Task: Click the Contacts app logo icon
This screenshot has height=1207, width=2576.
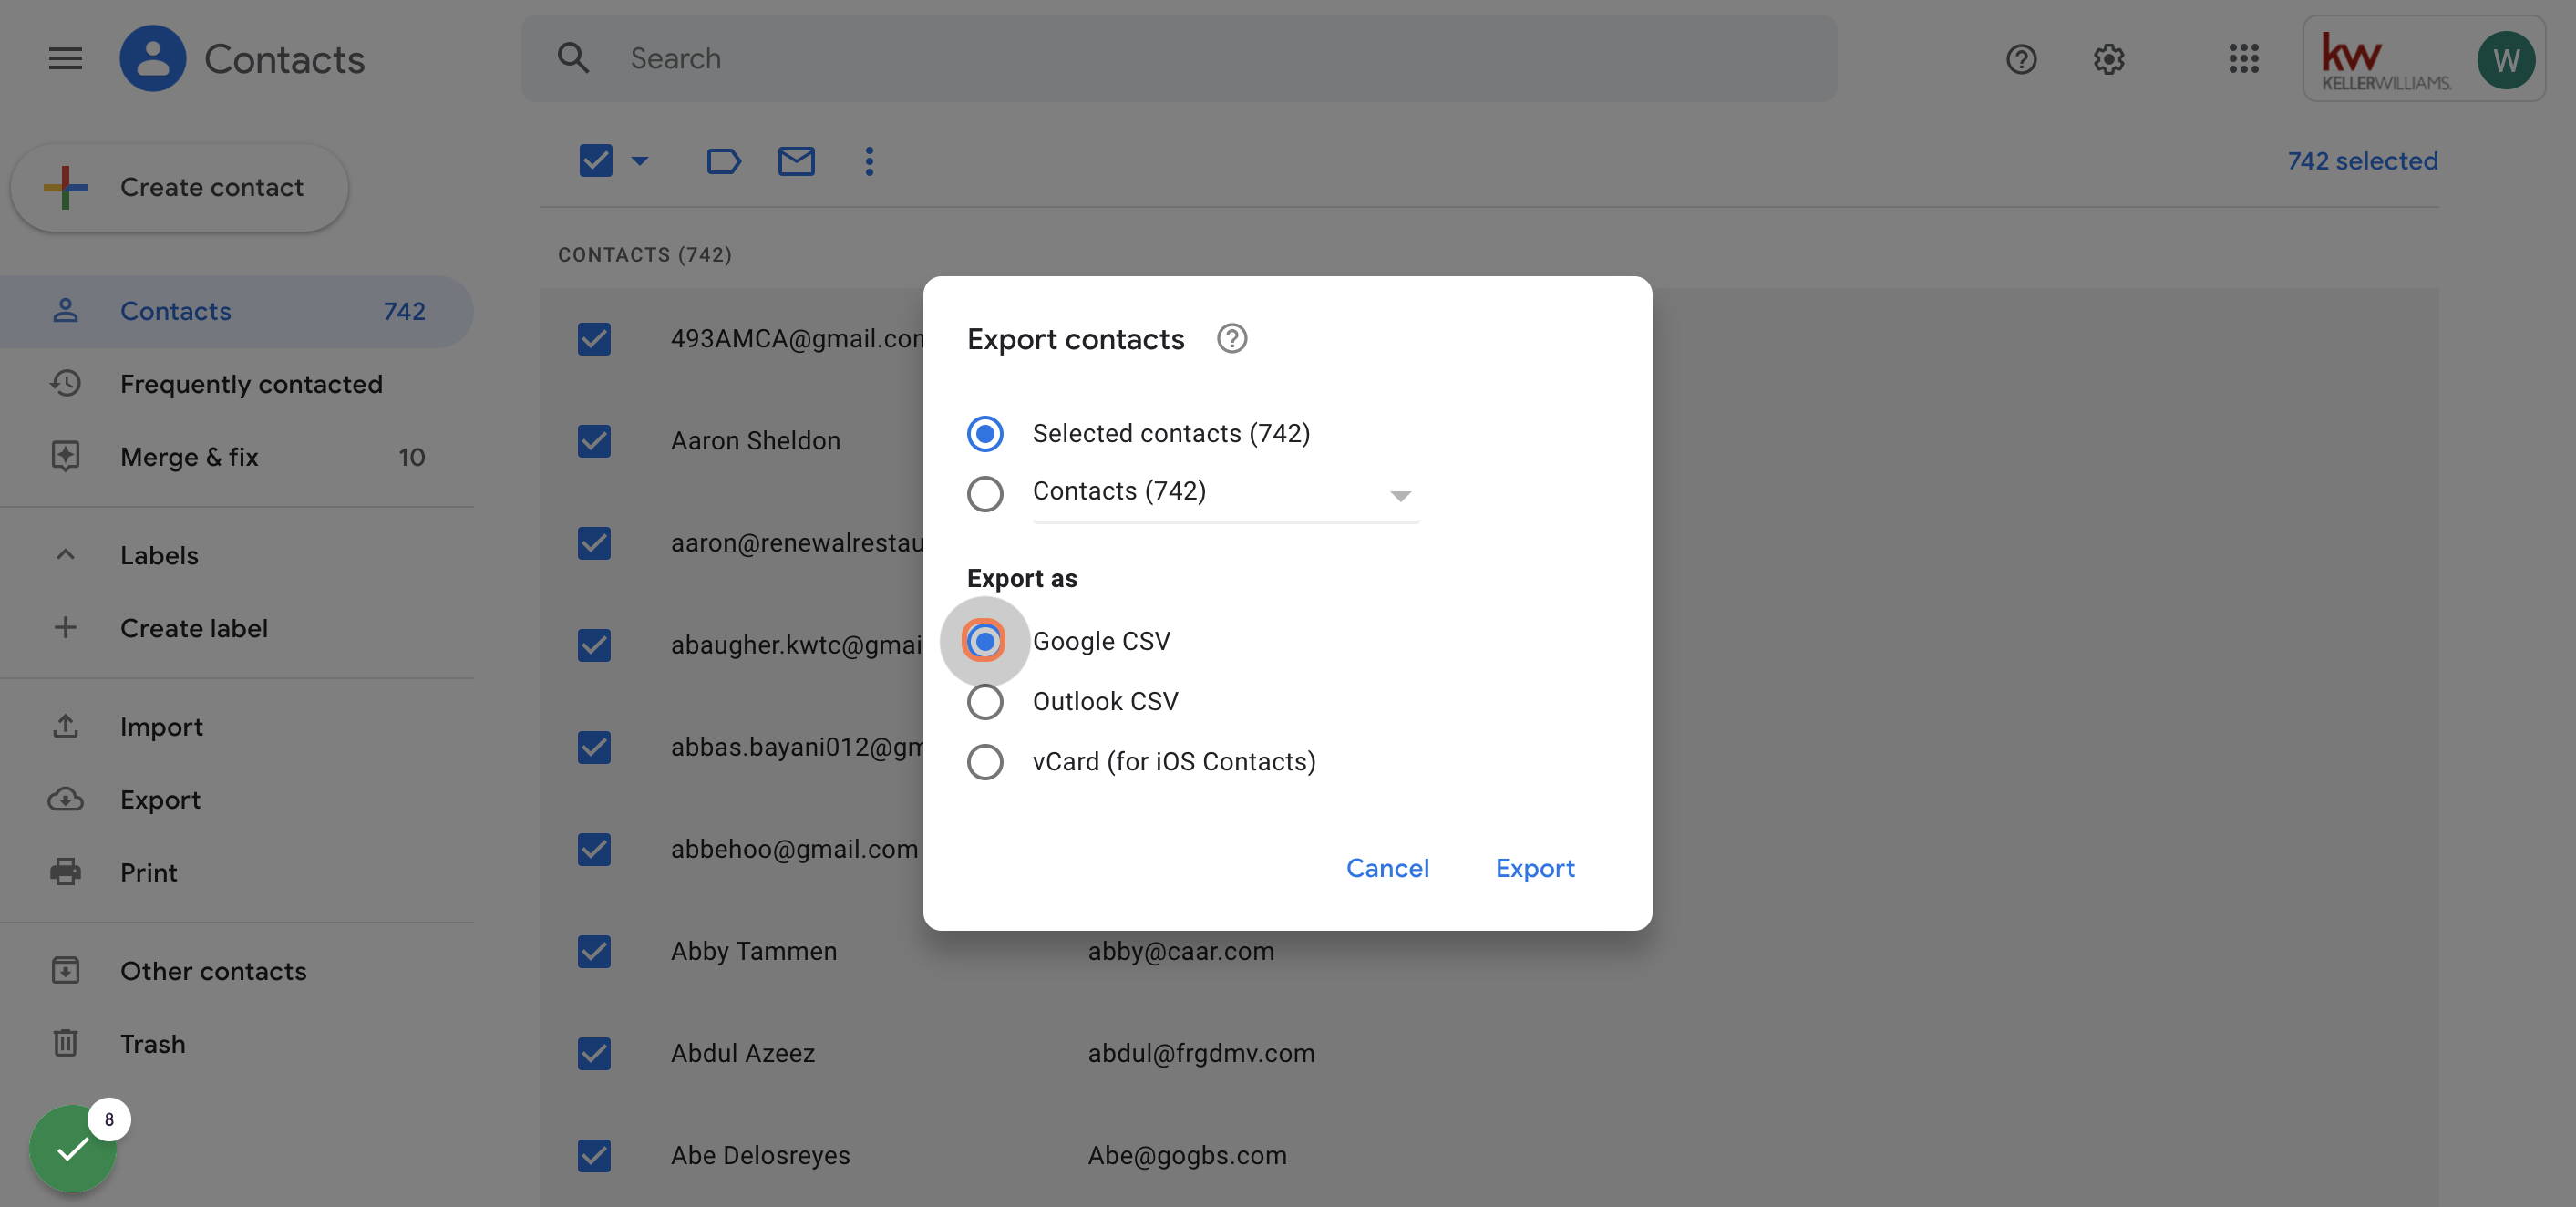Action: click(153, 58)
